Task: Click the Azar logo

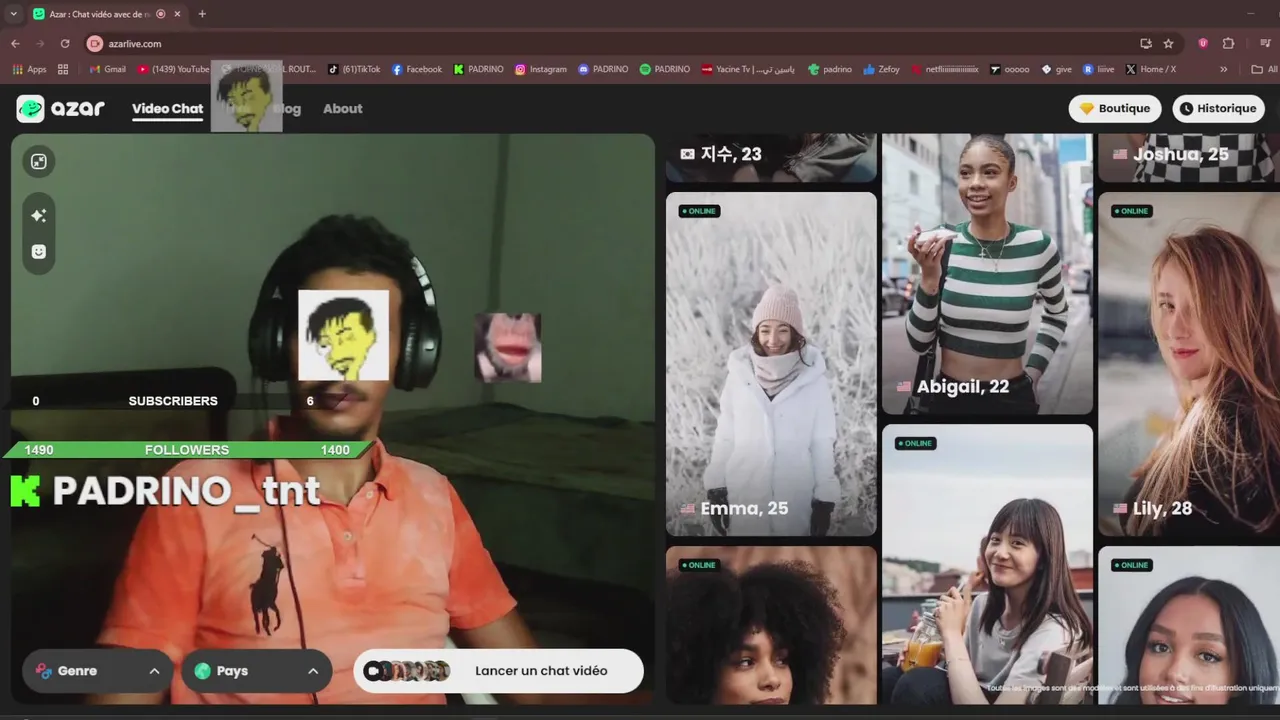Action: coord(61,108)
